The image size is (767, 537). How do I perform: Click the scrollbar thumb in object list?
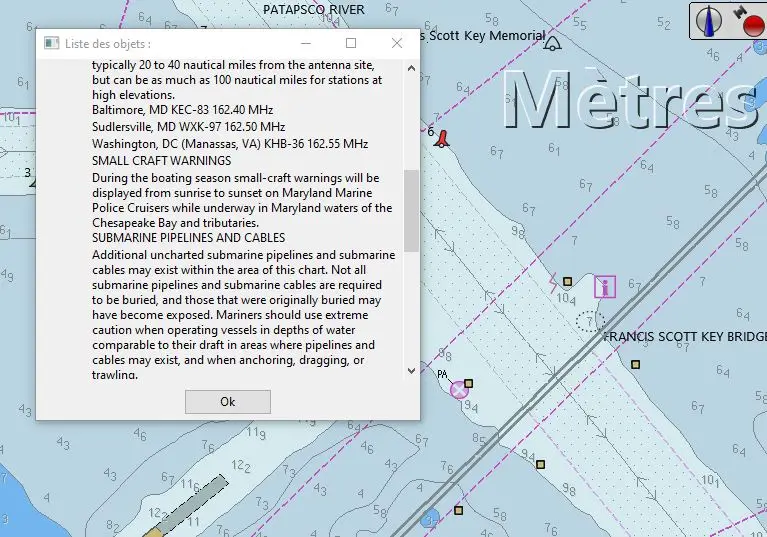click(411, 210)
